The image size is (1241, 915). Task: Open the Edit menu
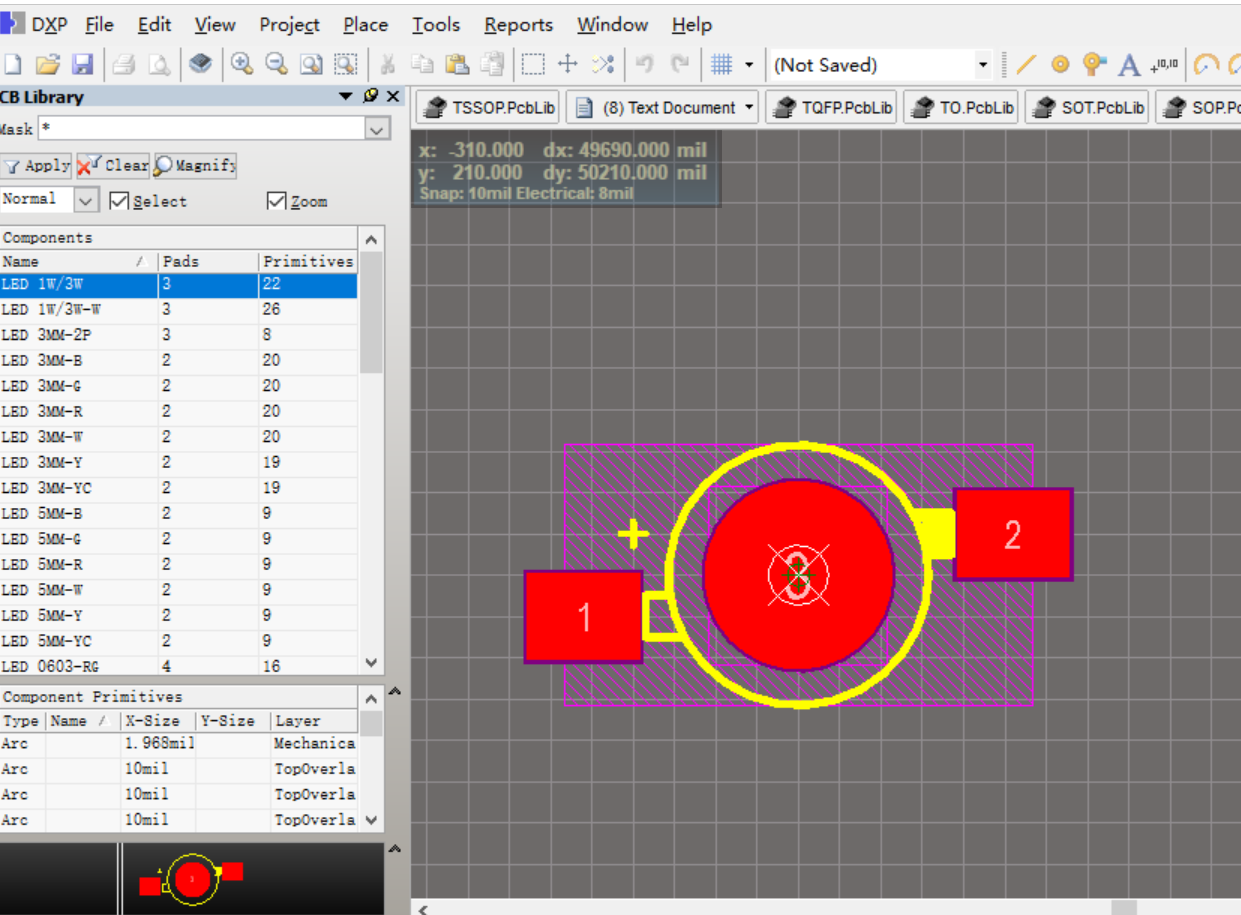[x=155, y=25]
